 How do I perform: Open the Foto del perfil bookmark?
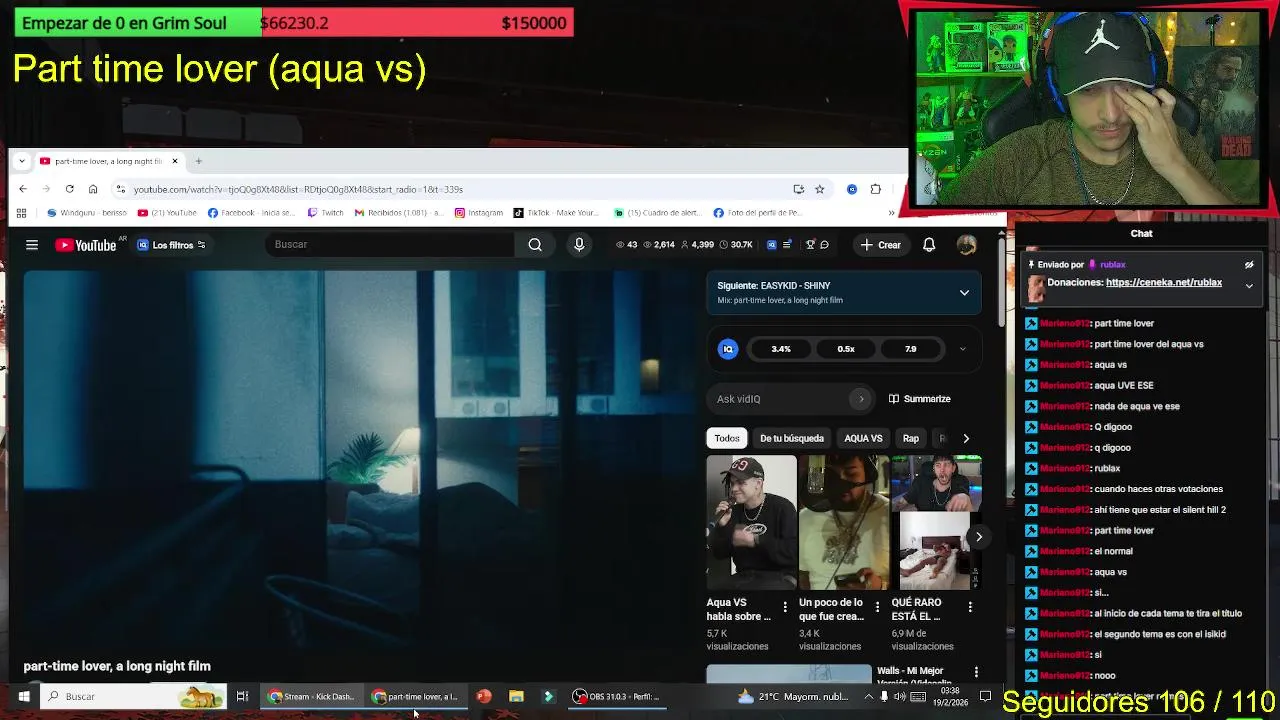tap(758, 213)
